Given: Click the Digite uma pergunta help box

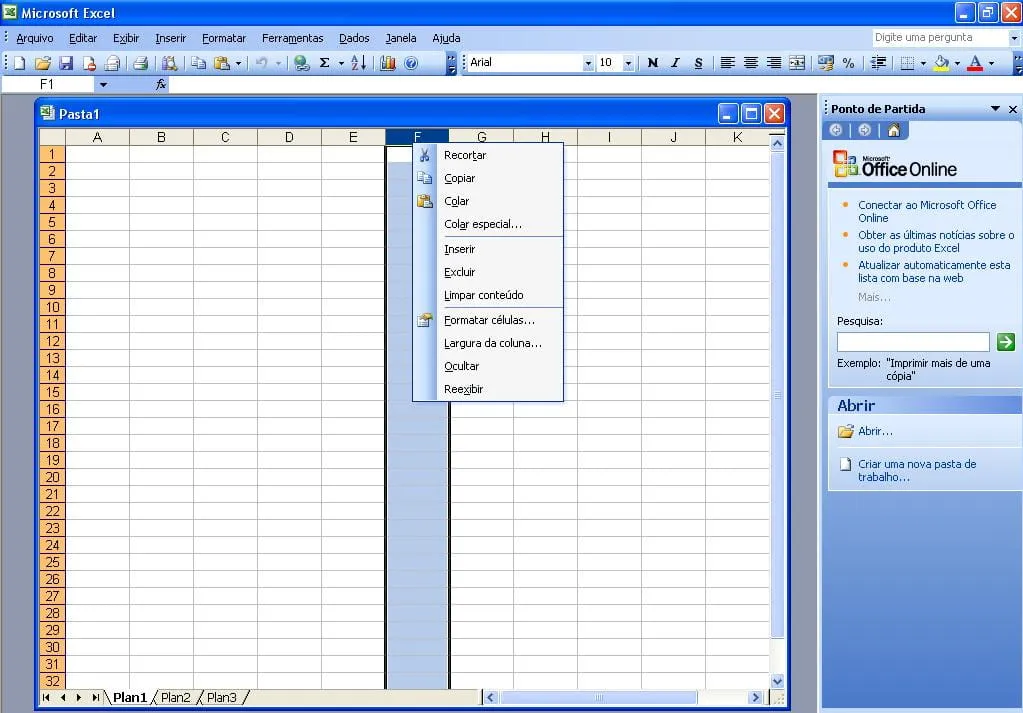Looking at the screenshot, I should 940,38.
